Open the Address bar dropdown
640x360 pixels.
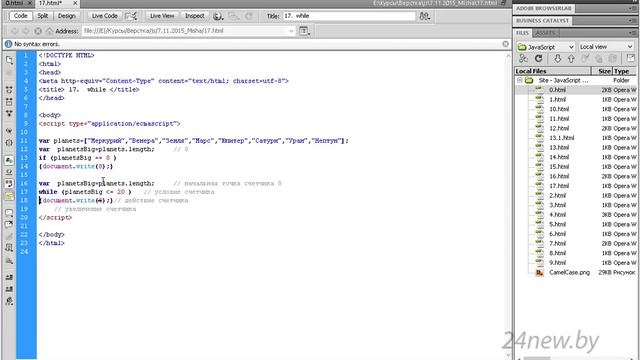coord(291,31)
